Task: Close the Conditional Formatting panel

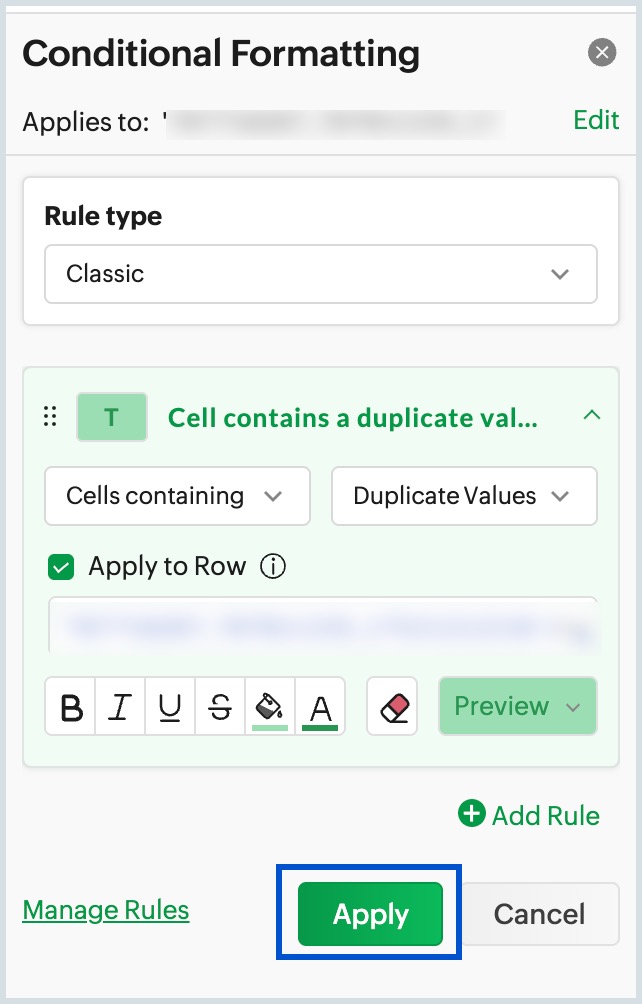Action: click(x=602, y=52)
